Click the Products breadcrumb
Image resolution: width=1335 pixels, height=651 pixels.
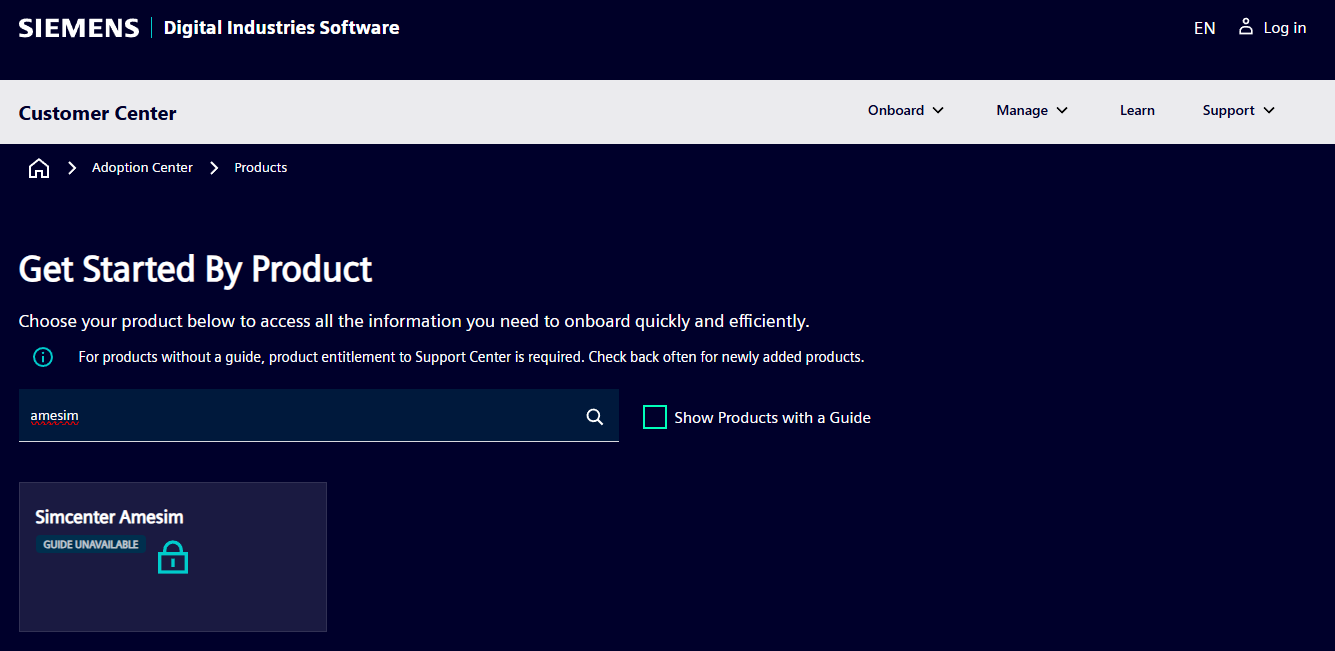261,168
